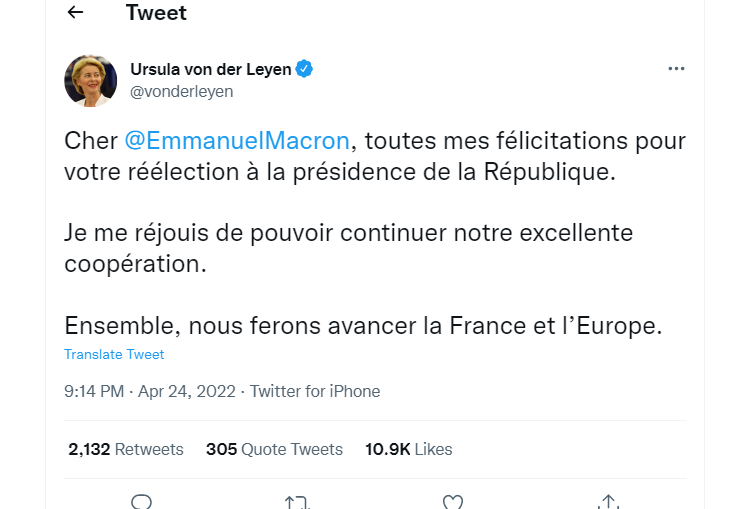Retweet using the arrows icon
This screenshot has height=509, width=734.
point(297,502)
